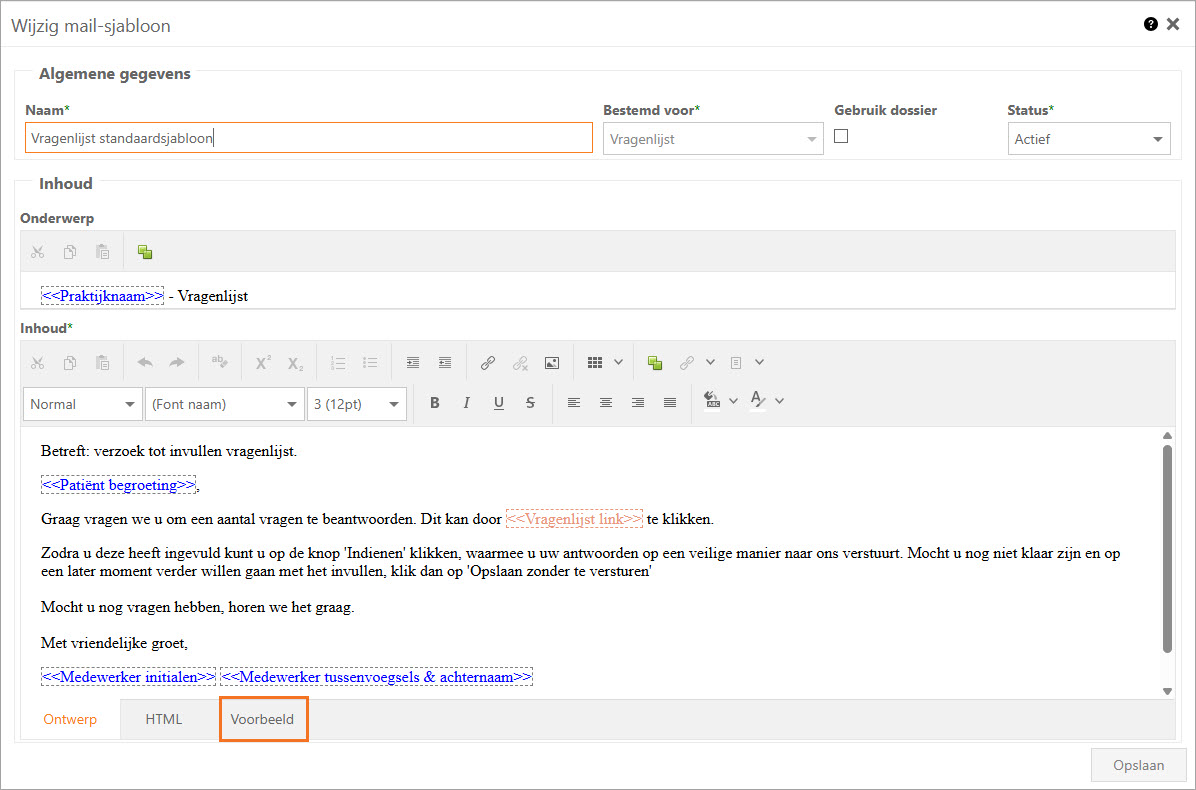This screenshot has width=1196, height=790.
Task: Click the insert image icon
Action: pyautogui.click(x=552, y=363)
